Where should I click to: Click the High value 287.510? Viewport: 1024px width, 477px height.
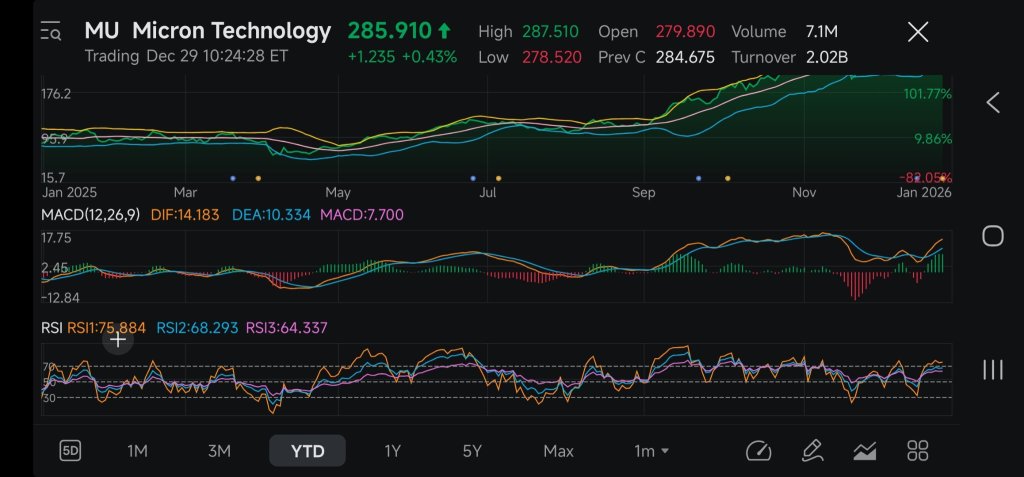[x=550, y=31]
